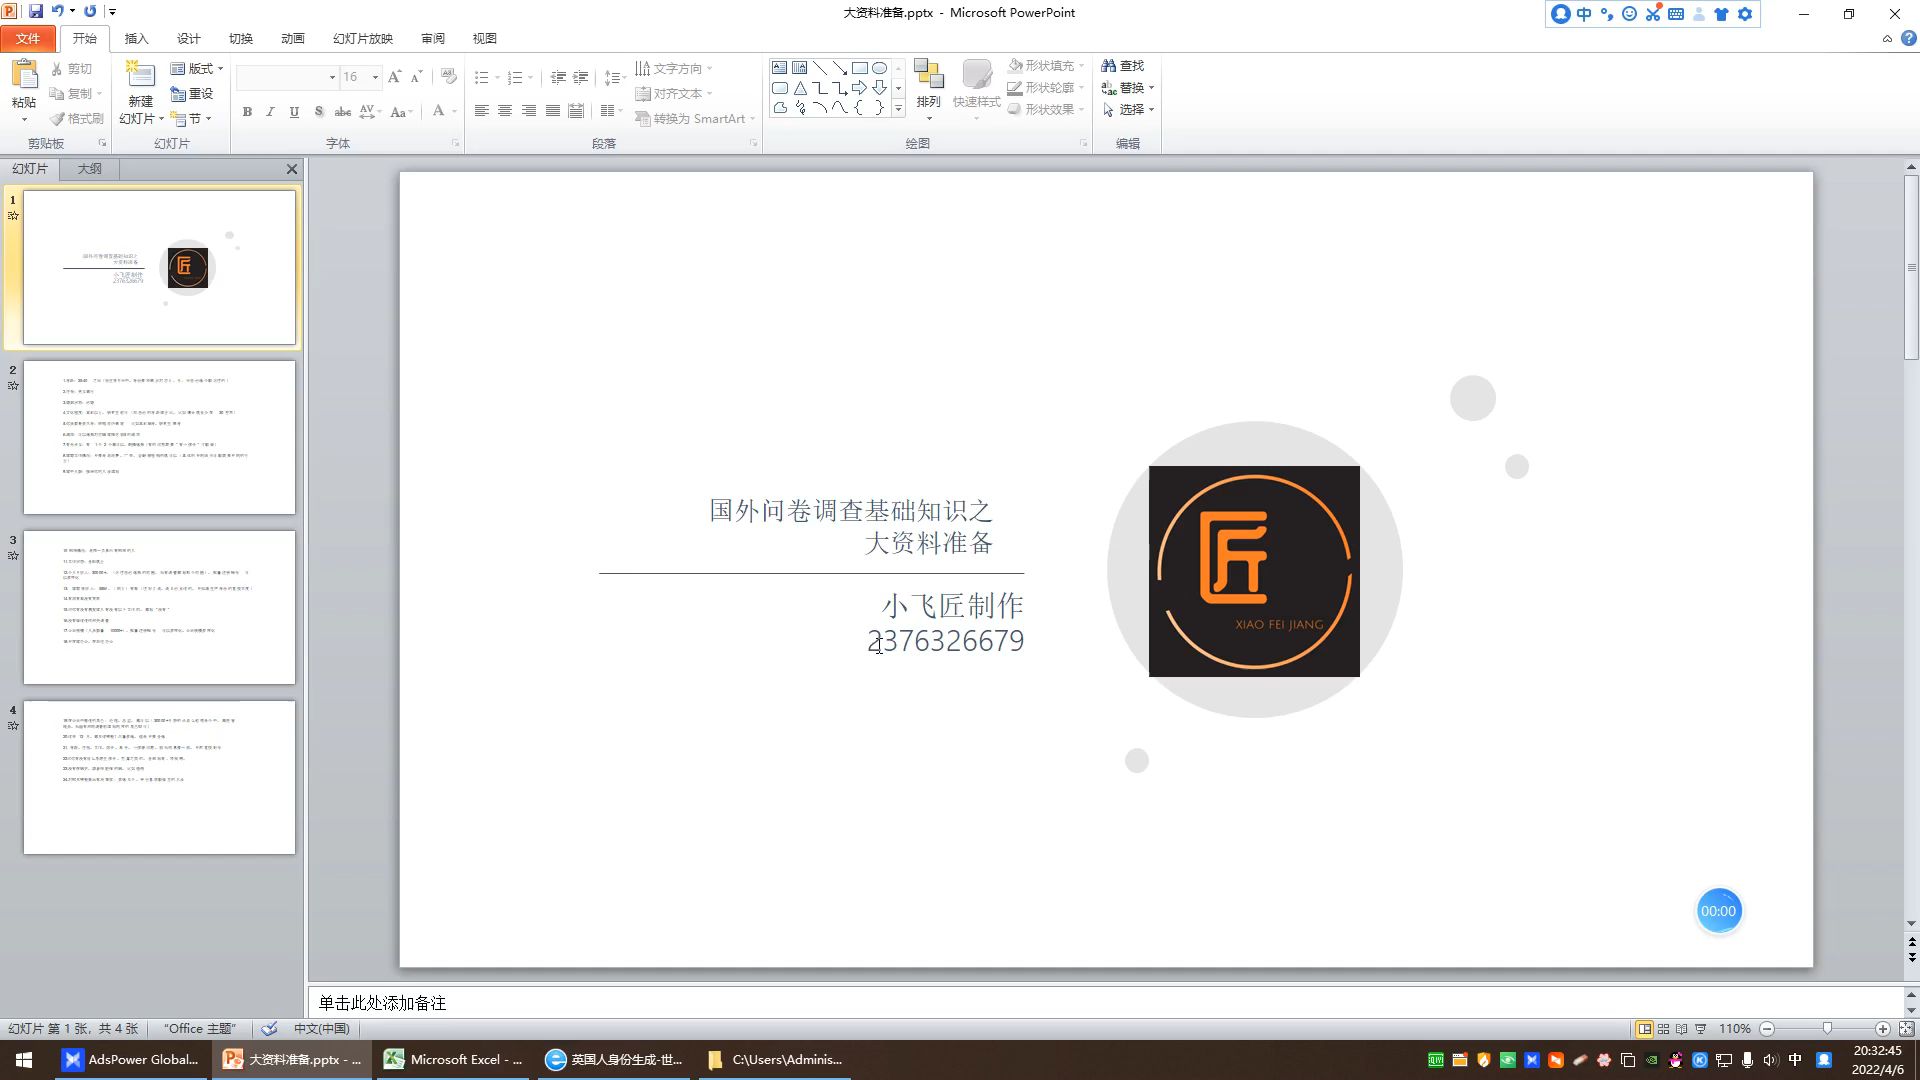Toggle Normal view in status bar
Screen dimensions: 1920x1080
[1644, 1029]
